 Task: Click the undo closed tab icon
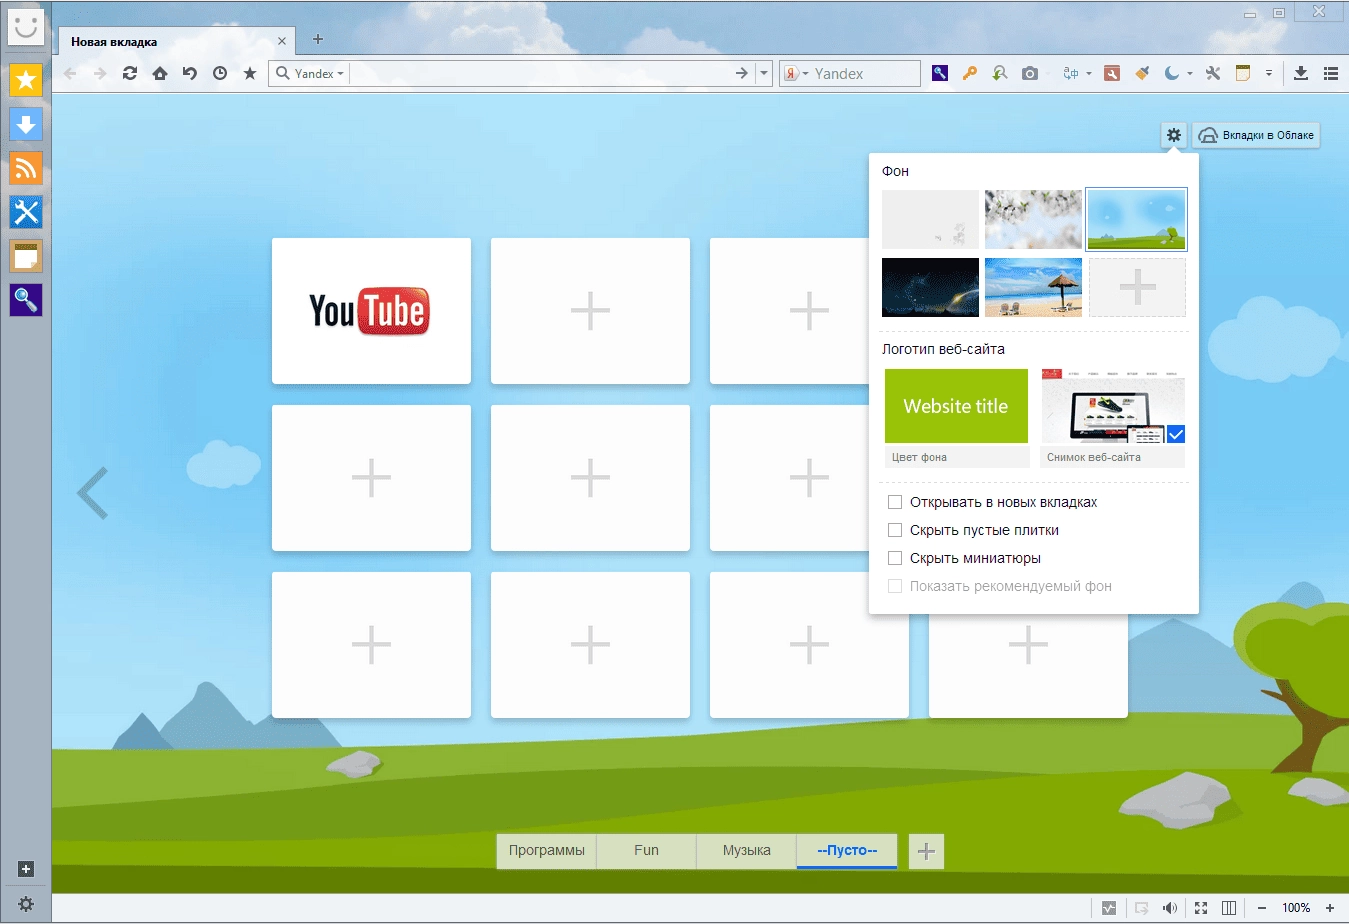pyautogui.click(x=190, y=73)
